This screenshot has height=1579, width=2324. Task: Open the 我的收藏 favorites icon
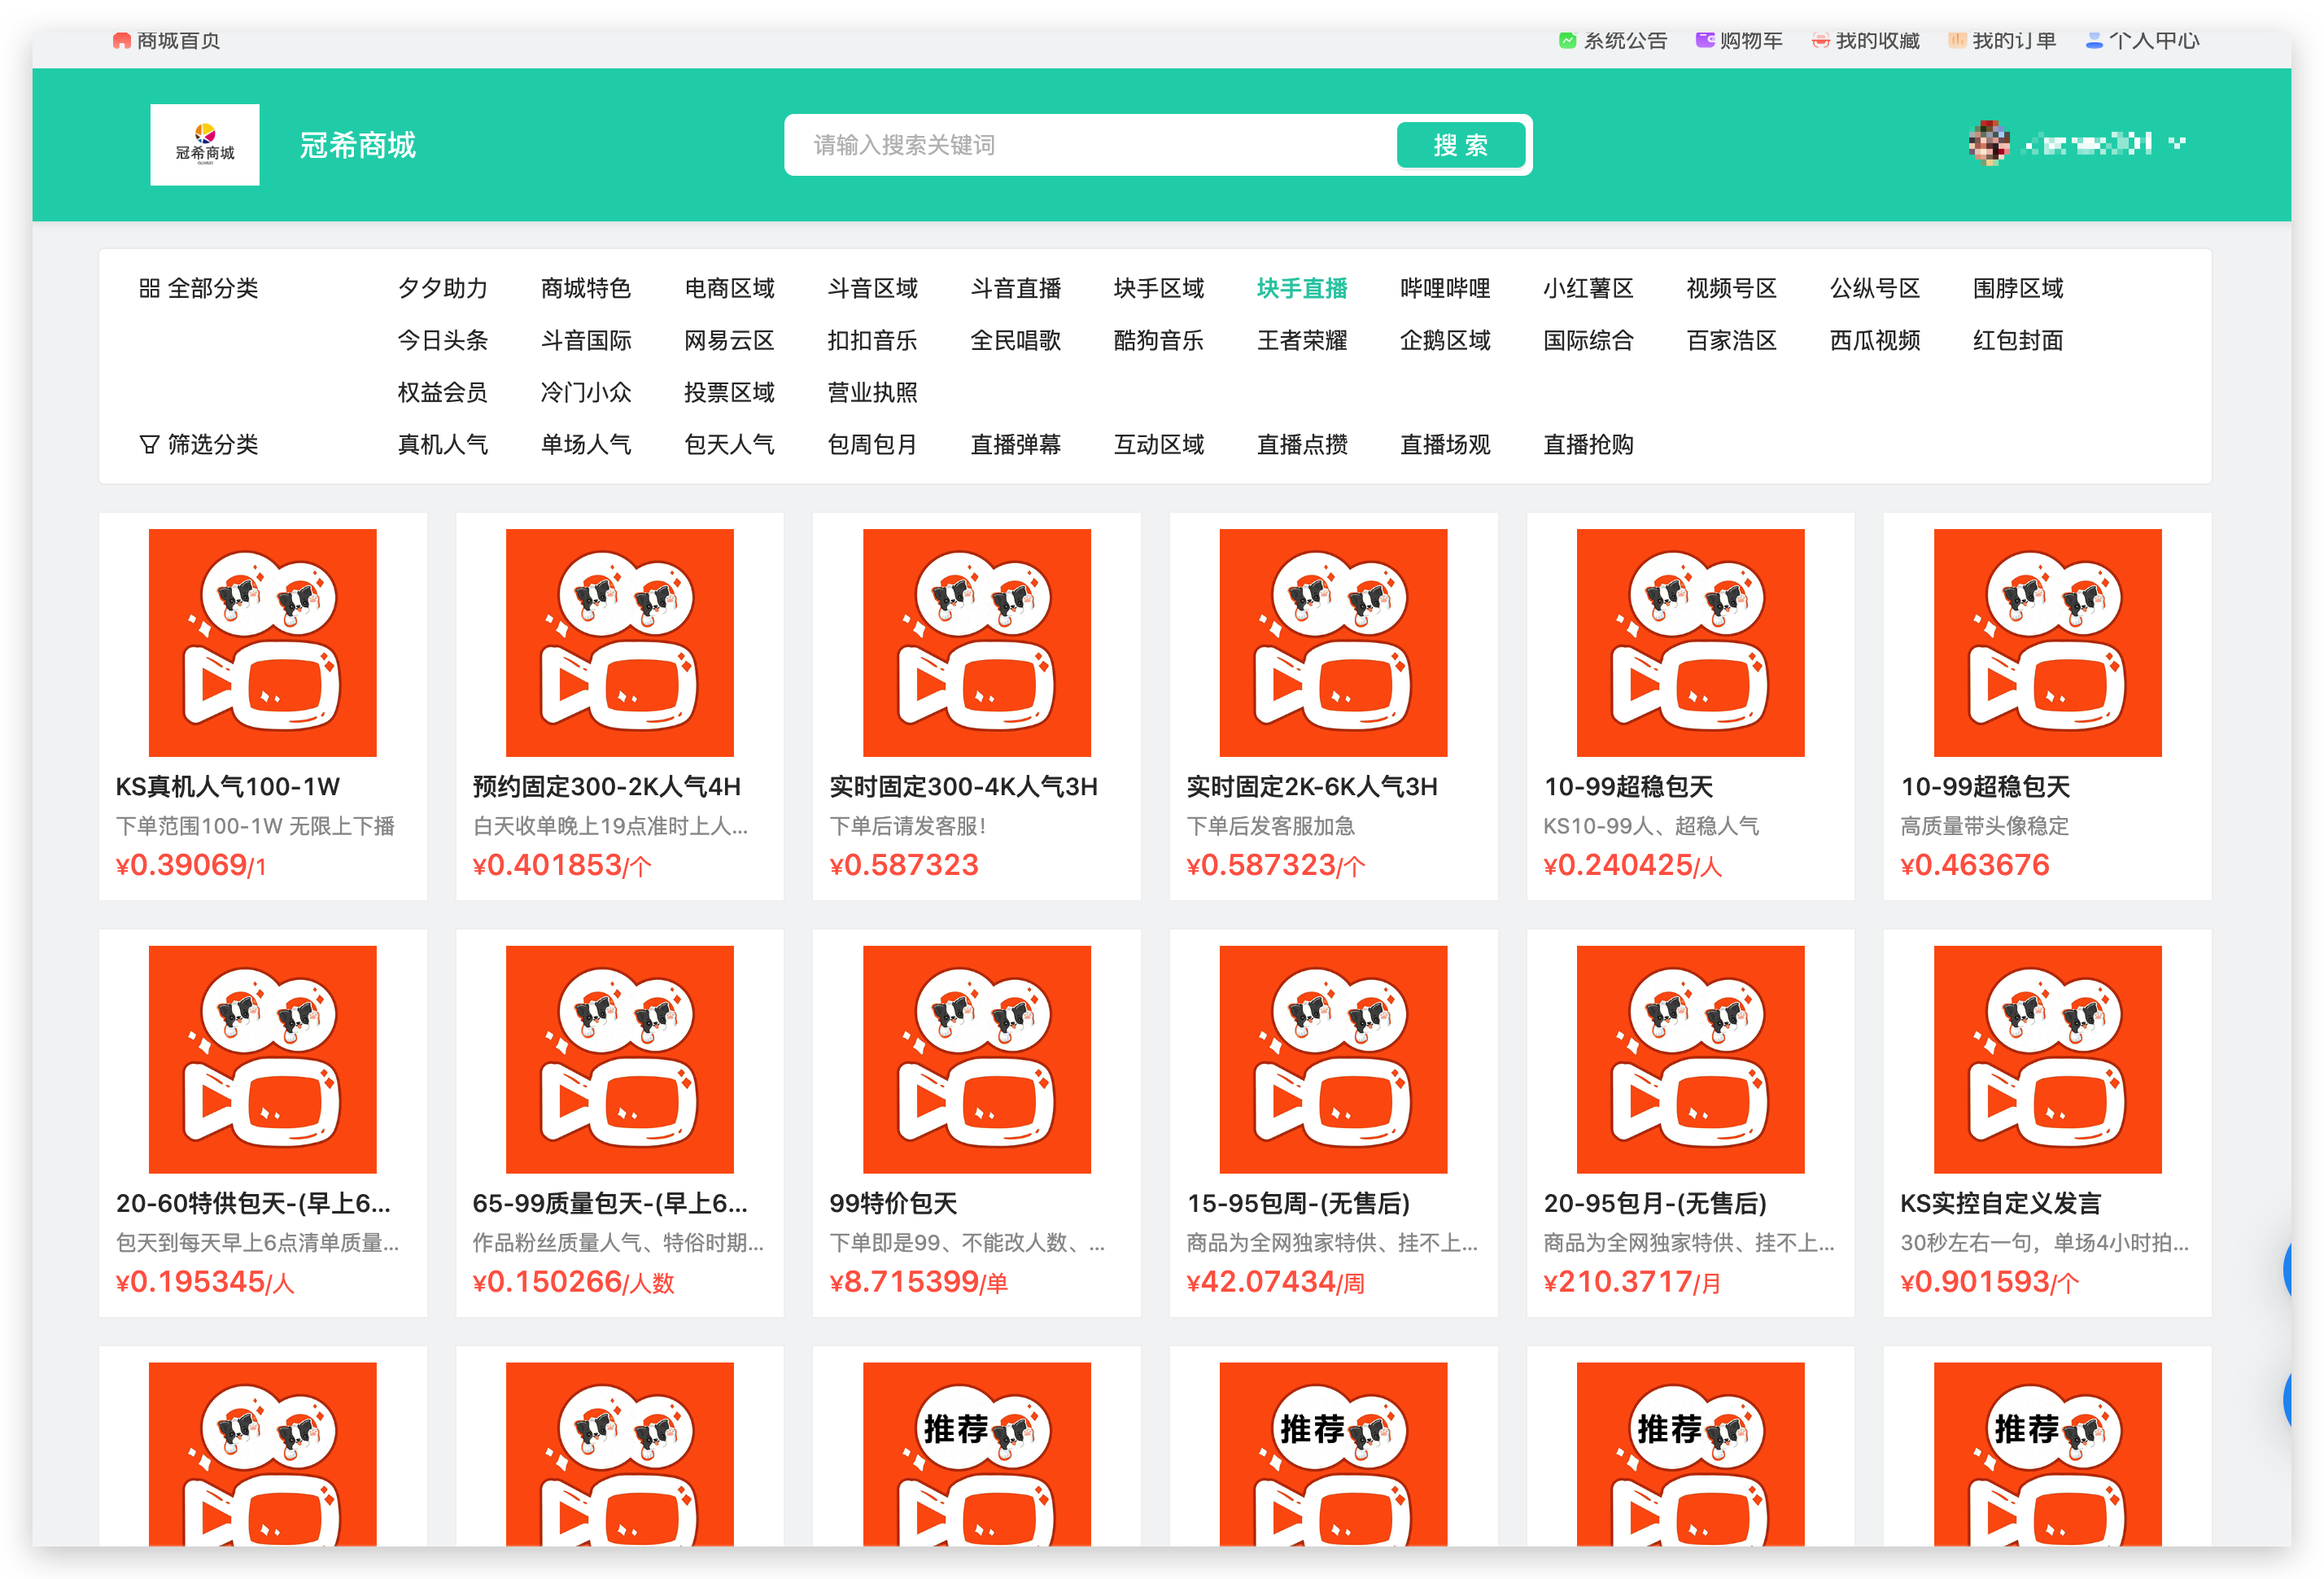pos(1820,41)
